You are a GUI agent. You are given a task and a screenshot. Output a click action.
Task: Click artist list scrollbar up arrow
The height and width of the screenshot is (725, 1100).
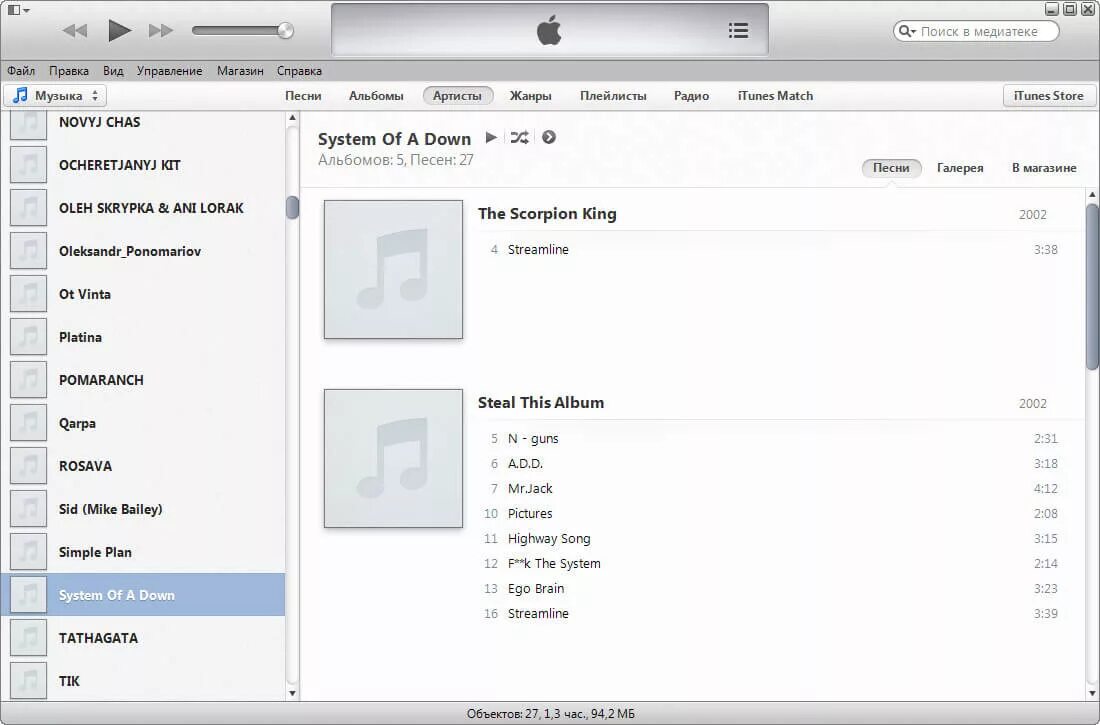tap(293, 118)
